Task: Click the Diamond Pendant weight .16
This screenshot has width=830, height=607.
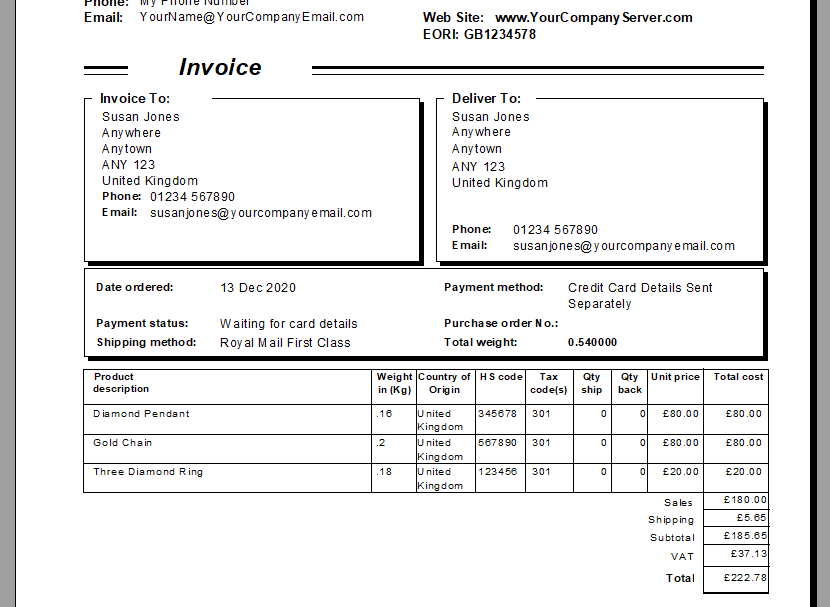Action: (384, 414)
